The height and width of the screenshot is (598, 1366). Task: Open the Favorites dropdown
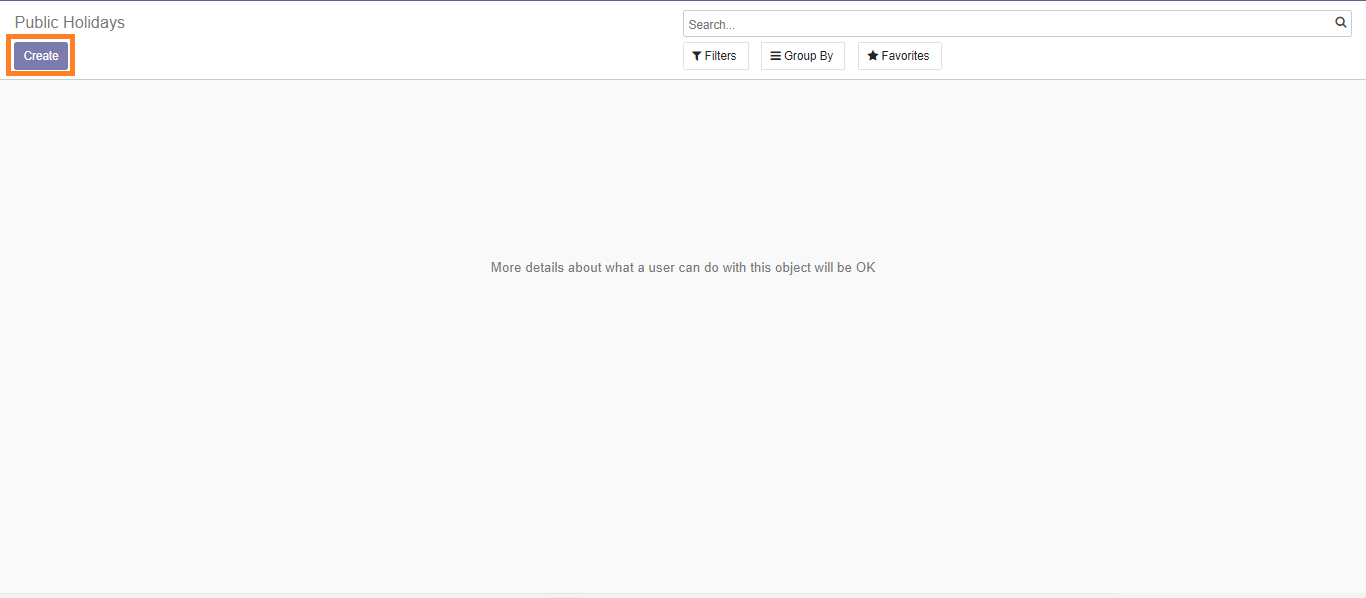[899, 56]
